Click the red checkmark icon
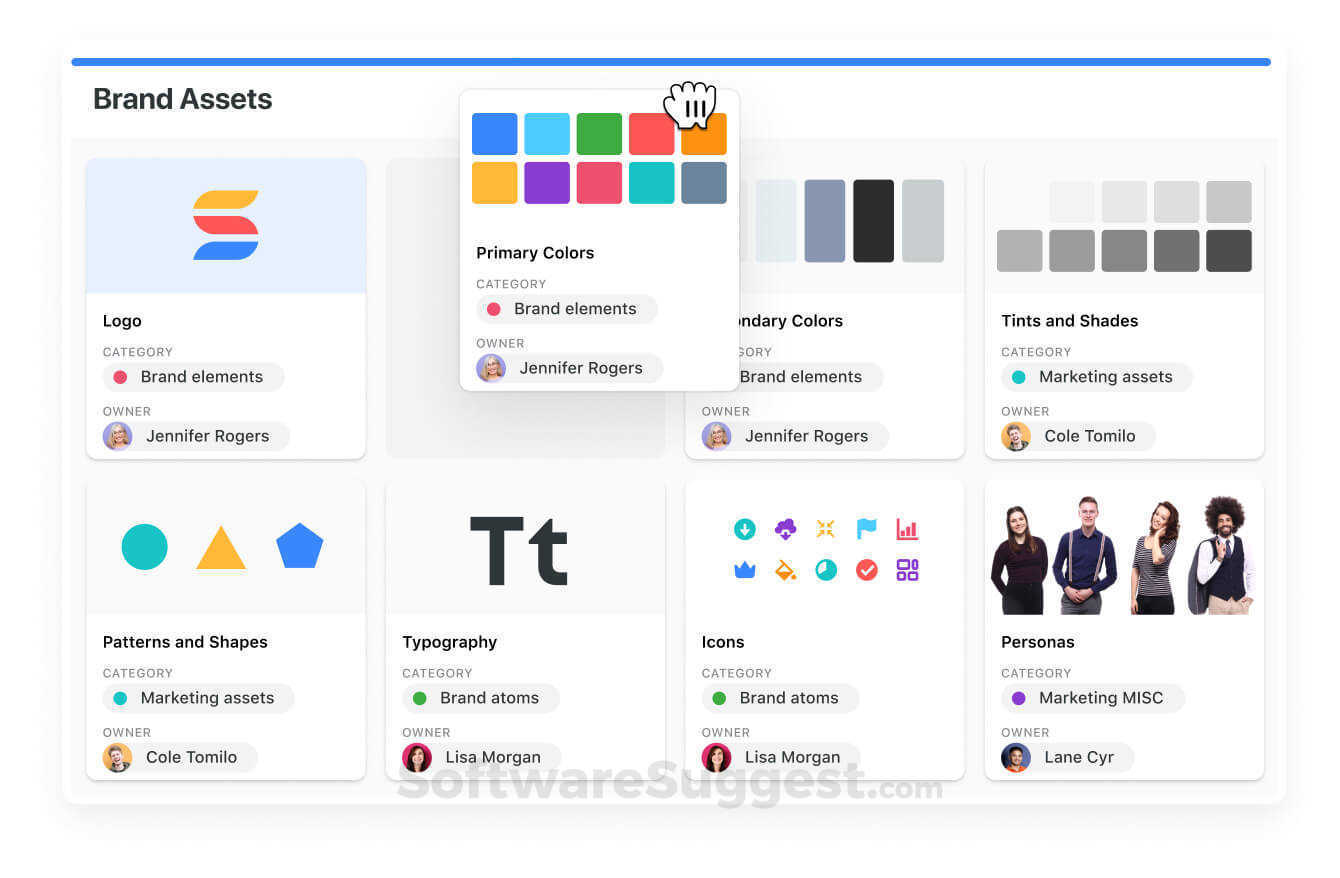This screenshot has height=878, width=1340. tap(866, 569)
